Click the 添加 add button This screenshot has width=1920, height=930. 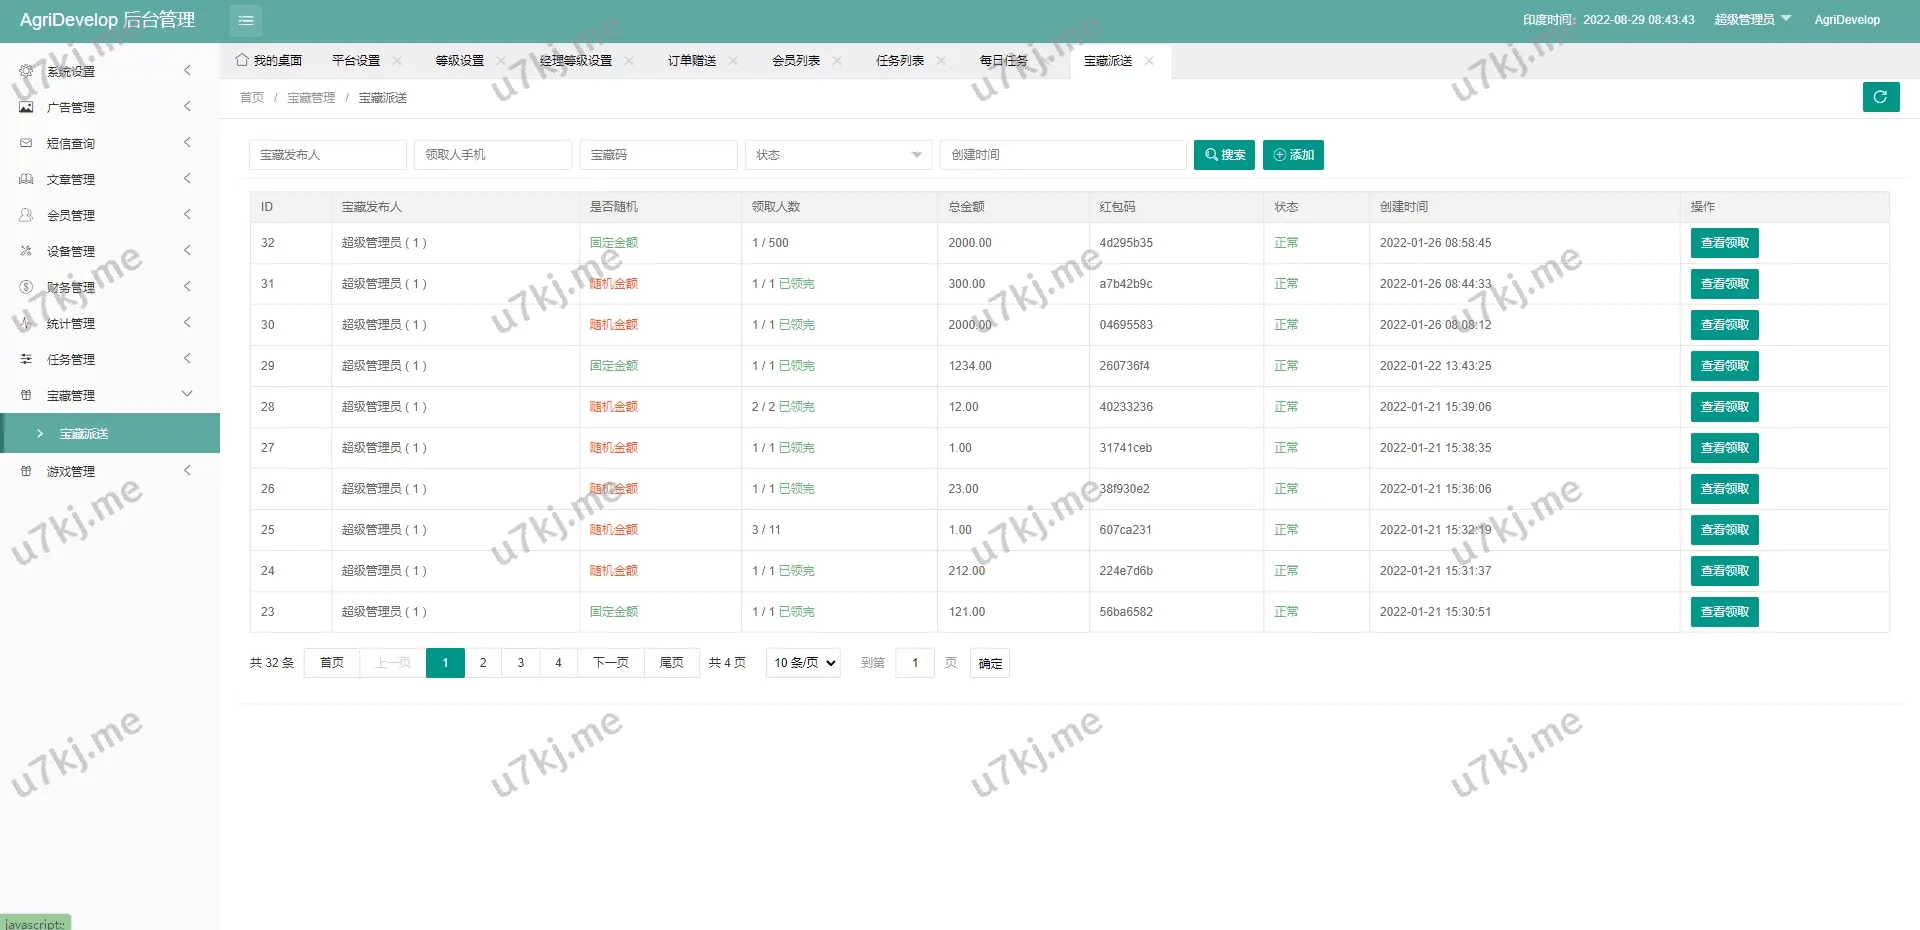(x=1293, y=155)
